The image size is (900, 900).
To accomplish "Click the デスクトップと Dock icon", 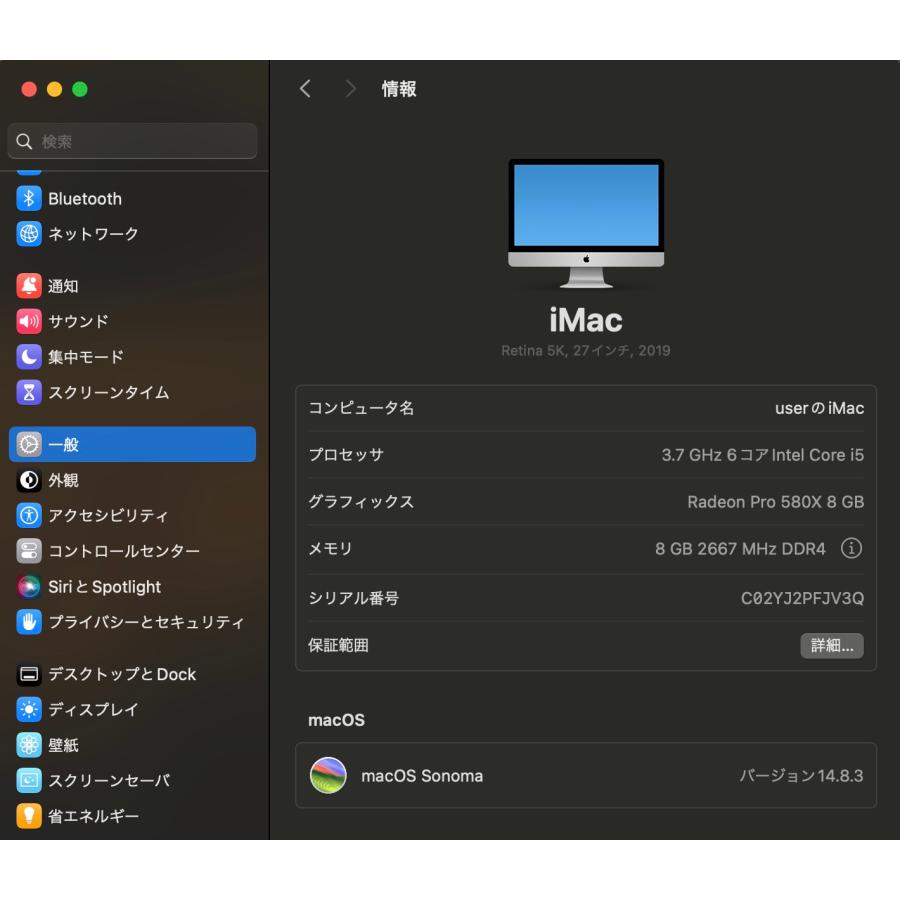I will pyautogui.click(x=29, y=674).
